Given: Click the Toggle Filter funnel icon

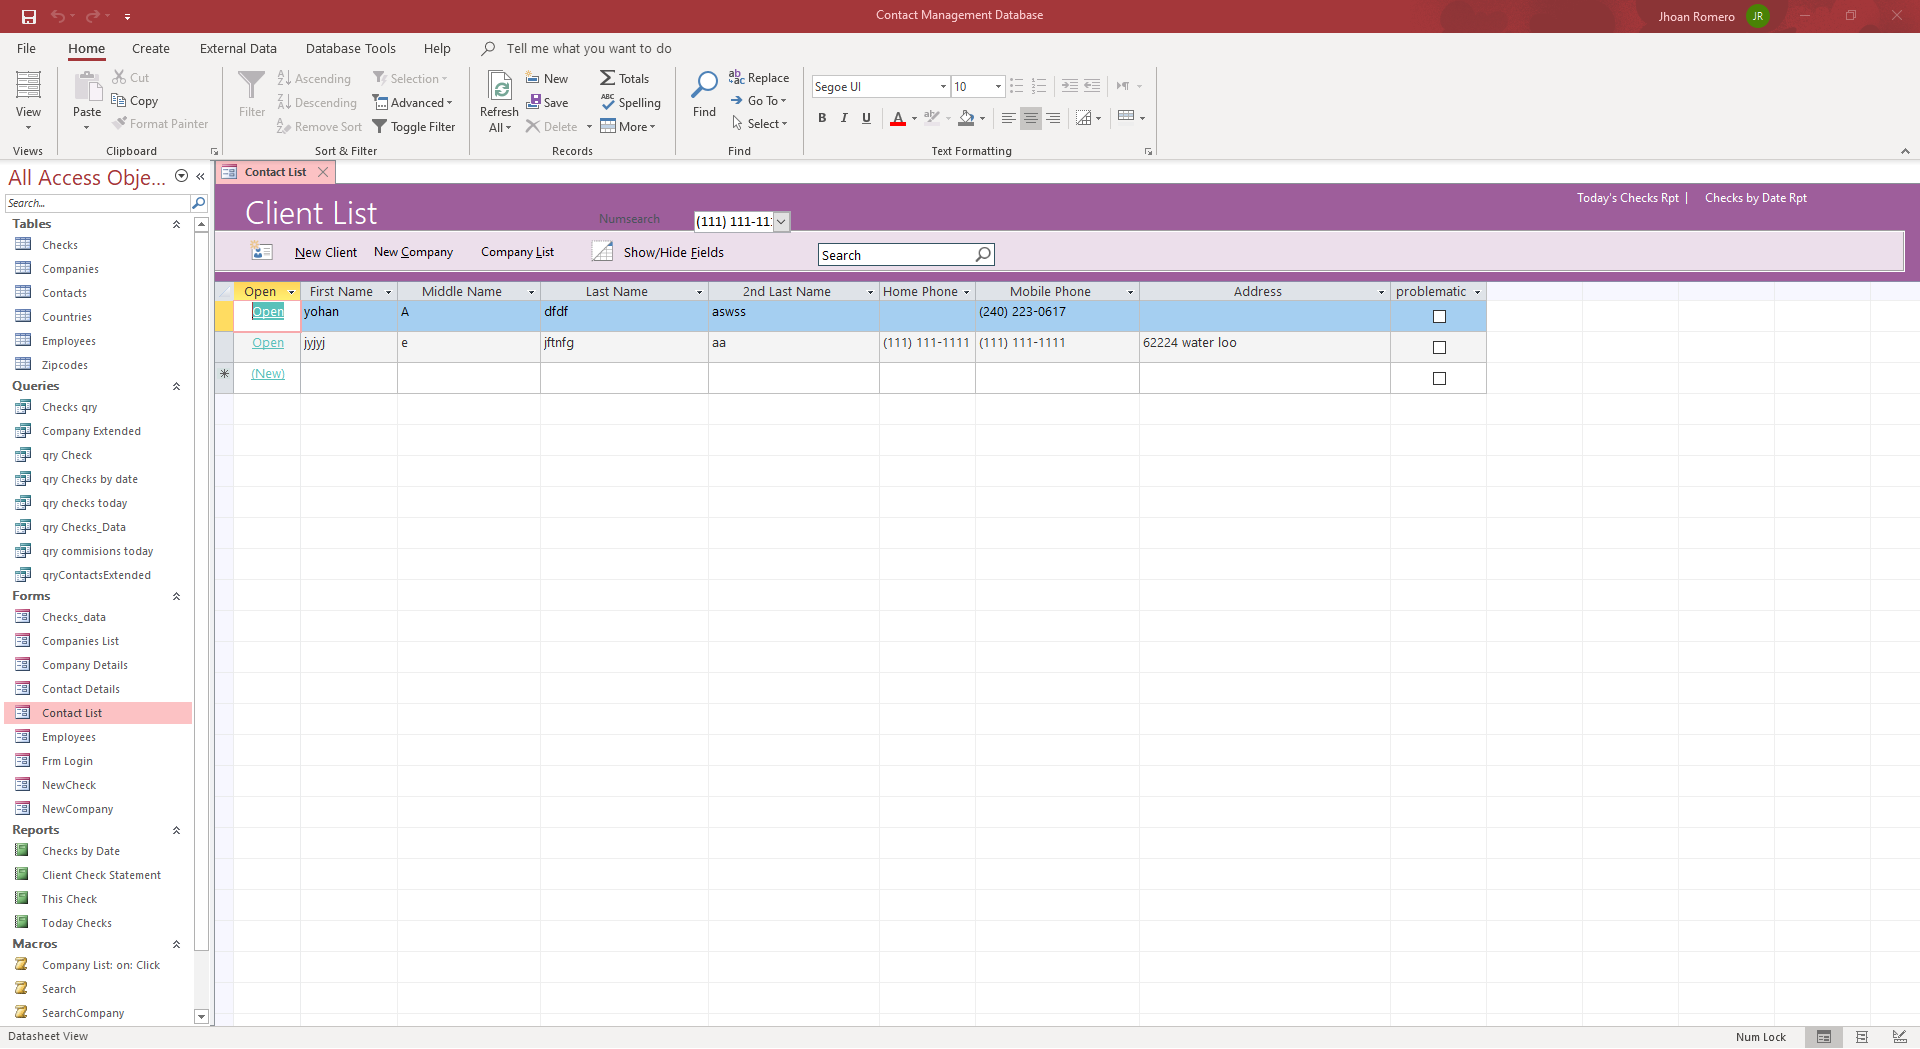Looking at the screenshot, I should [380, 127].
